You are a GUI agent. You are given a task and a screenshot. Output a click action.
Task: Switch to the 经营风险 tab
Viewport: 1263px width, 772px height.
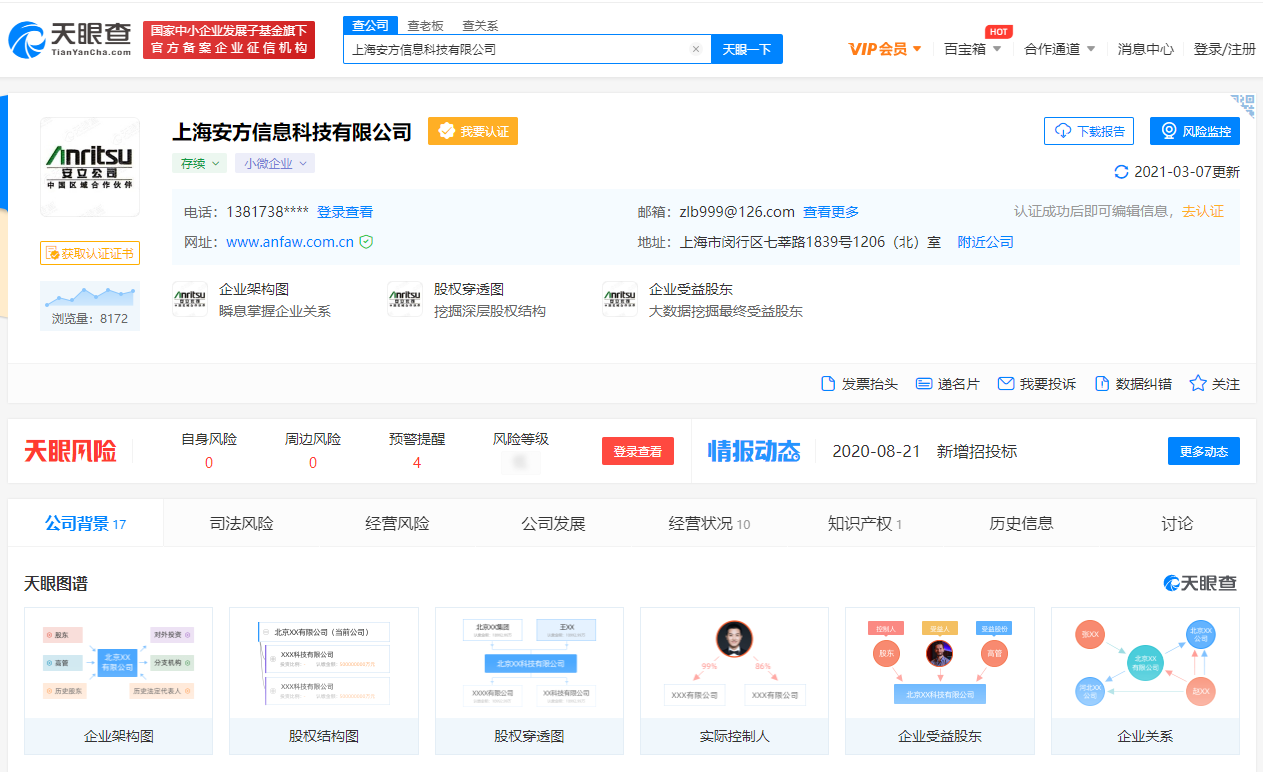[x=397, y=523]
